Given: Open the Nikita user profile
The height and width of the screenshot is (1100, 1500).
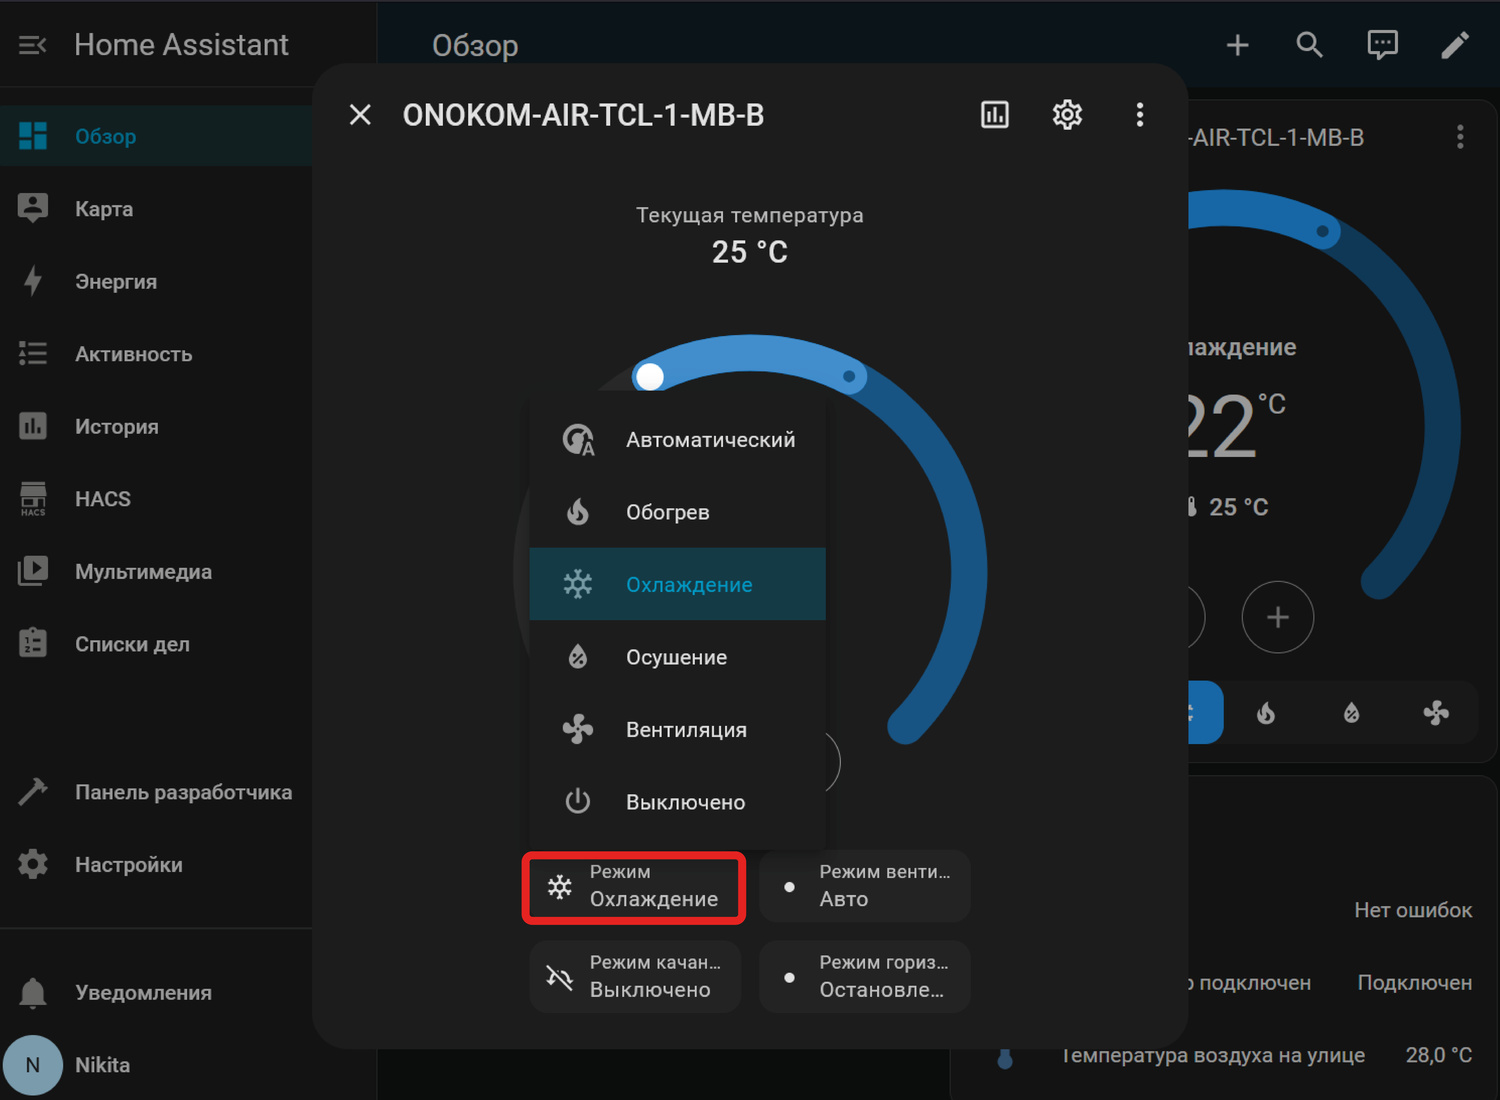Looking at the screenshot, I should point(100,1065).
